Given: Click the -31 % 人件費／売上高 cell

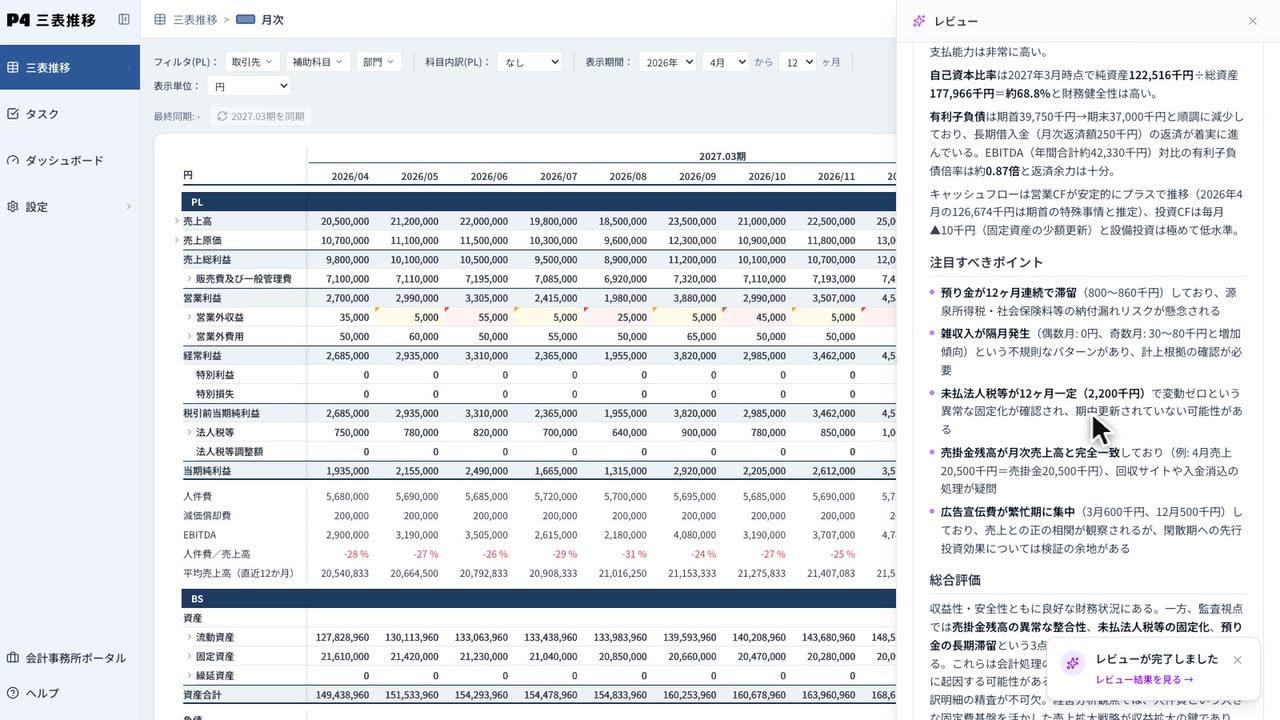Looking at the screenshot, I should click(634, 554).
